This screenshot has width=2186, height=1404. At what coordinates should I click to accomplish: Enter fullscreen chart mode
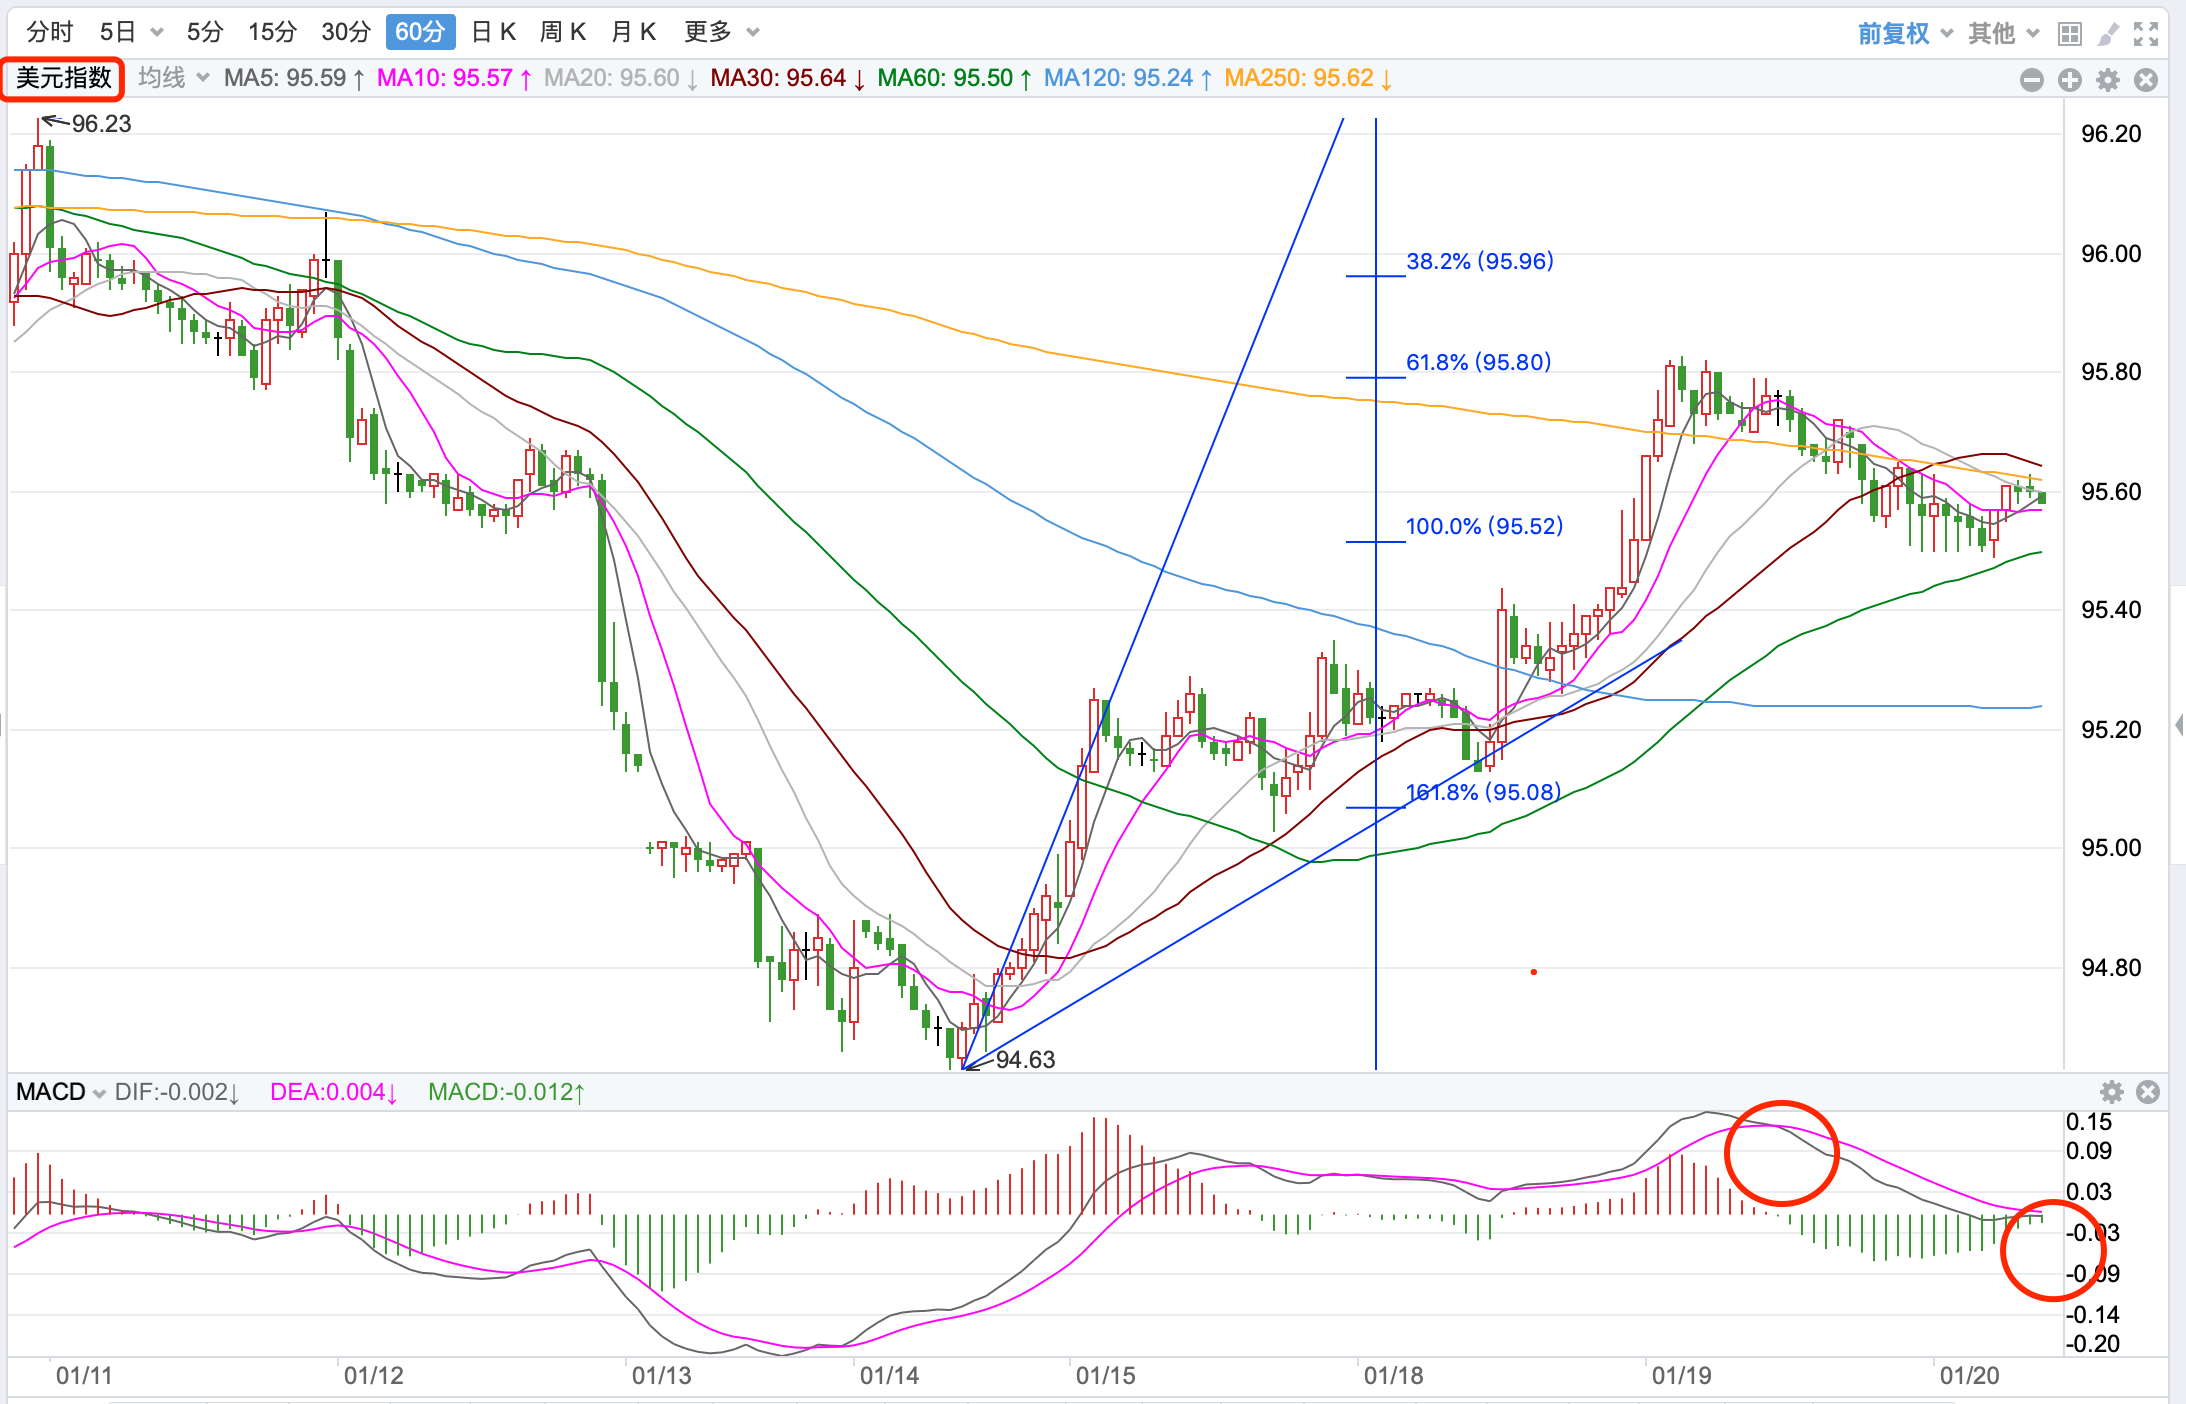[x=2146, y=34]
